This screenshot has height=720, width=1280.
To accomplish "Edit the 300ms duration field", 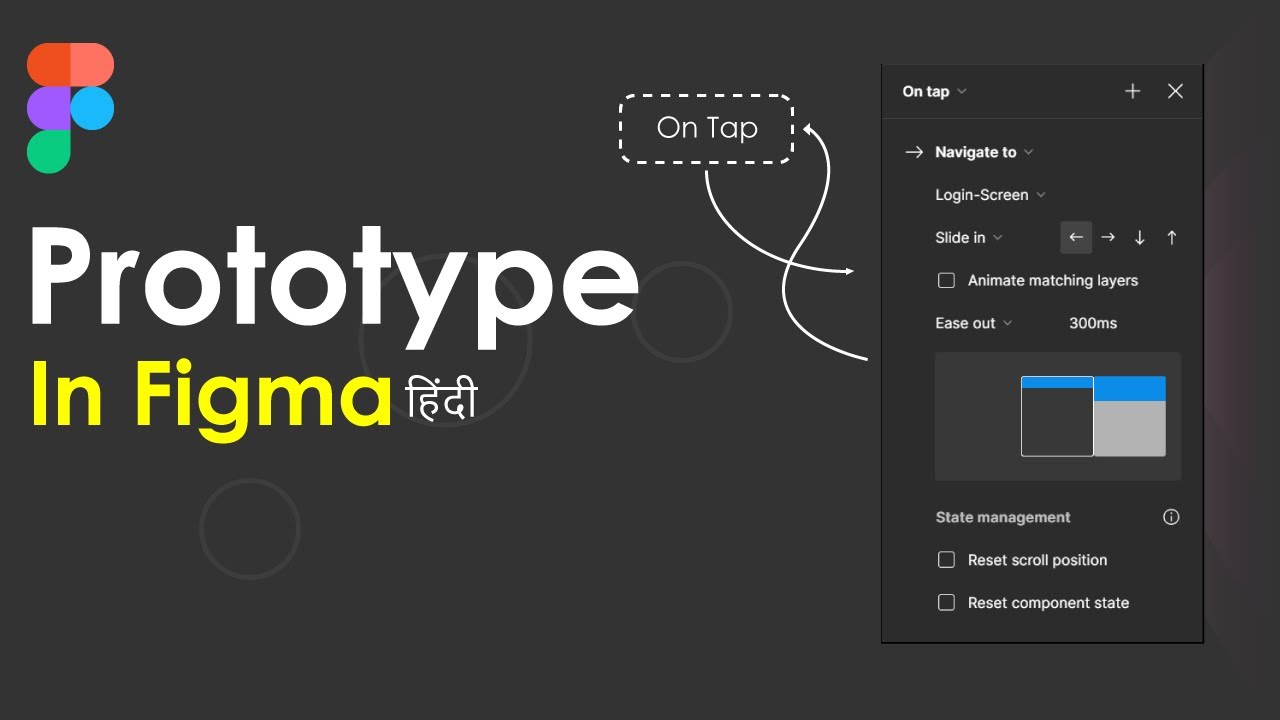I will click(1093, 323).
